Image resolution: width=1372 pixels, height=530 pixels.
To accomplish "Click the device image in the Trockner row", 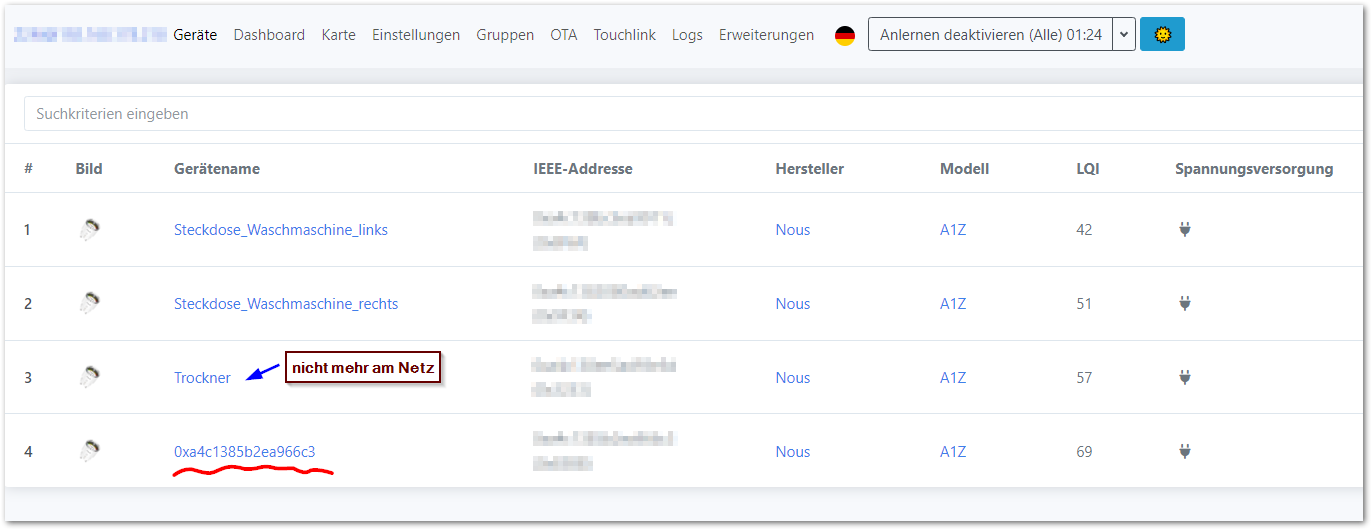I will pyautogui.click(x=90, y=378).
